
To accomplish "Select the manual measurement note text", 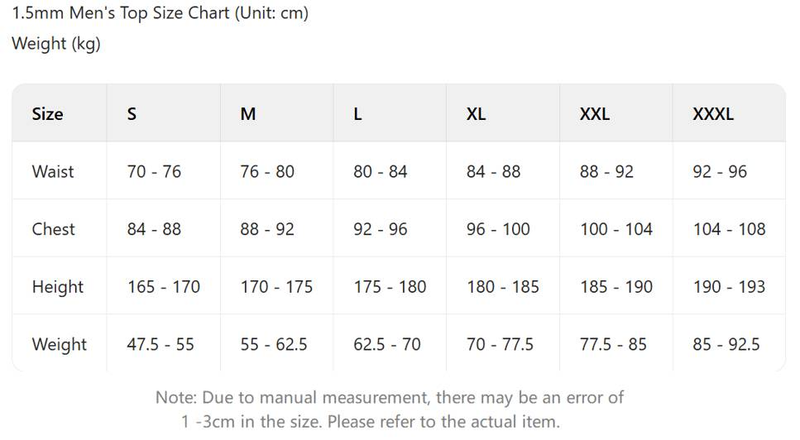I will tap(390, 409).
